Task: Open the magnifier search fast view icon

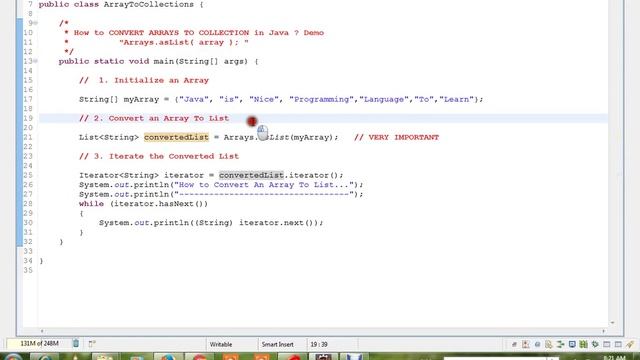Action: (x=549, y=345)
